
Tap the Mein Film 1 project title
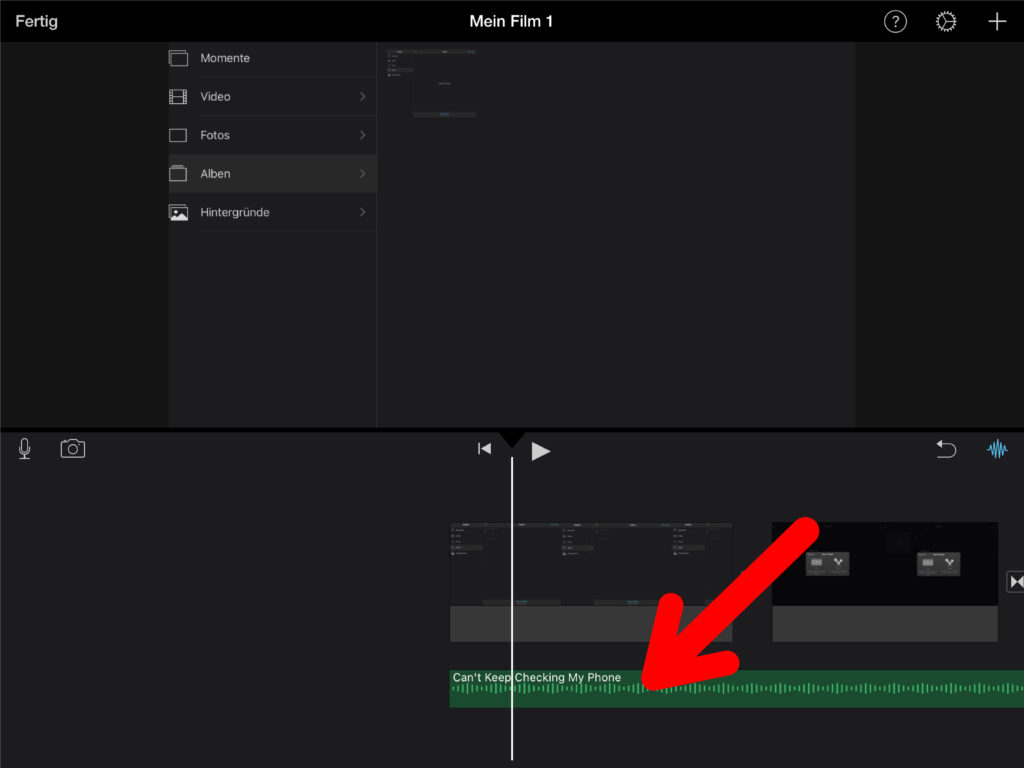[511, 22]
